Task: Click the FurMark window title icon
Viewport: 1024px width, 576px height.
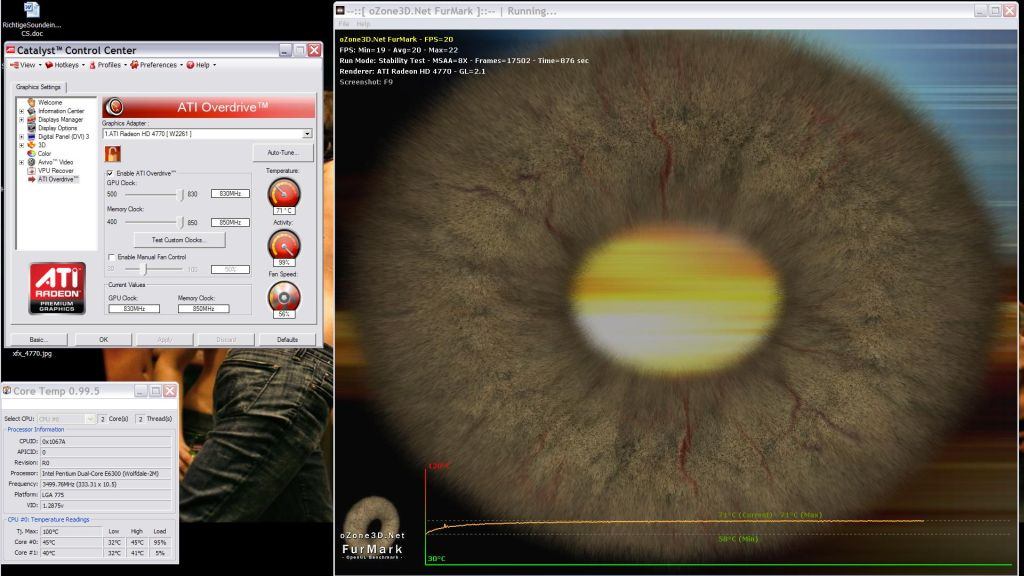Action: point(340,10)
